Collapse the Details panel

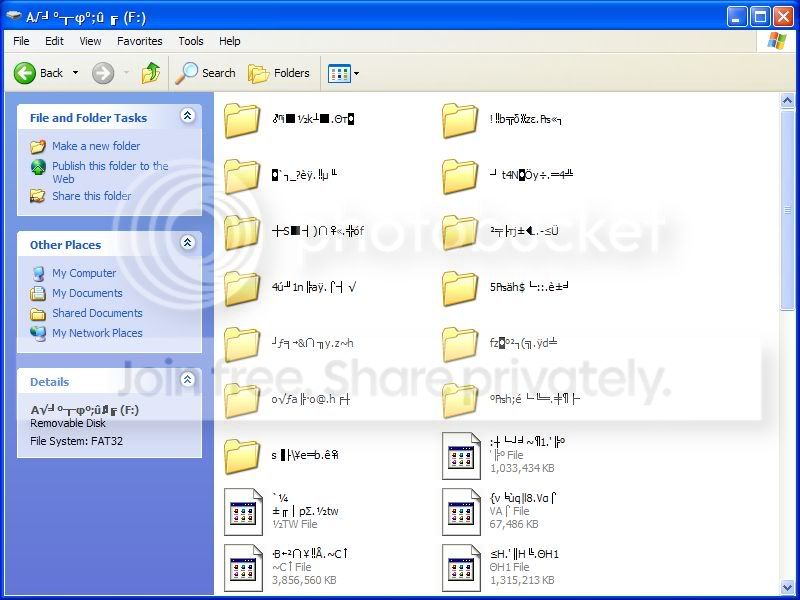[x=187, y=379]
